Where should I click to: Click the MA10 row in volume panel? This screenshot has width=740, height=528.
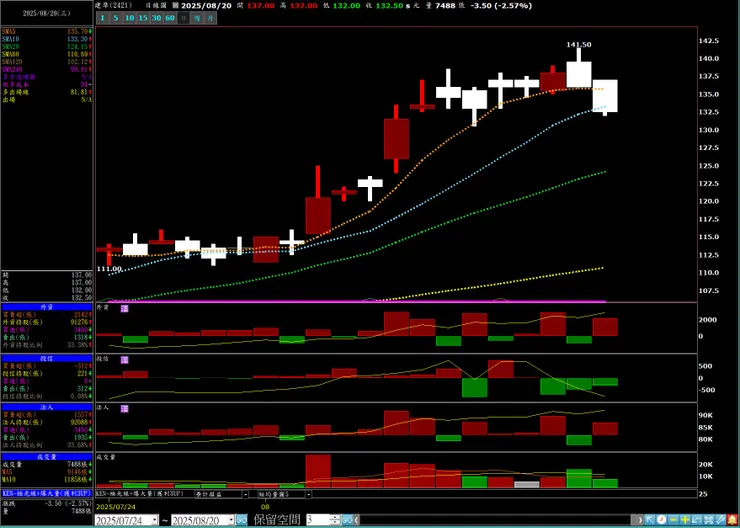click(x=47, y=480)
